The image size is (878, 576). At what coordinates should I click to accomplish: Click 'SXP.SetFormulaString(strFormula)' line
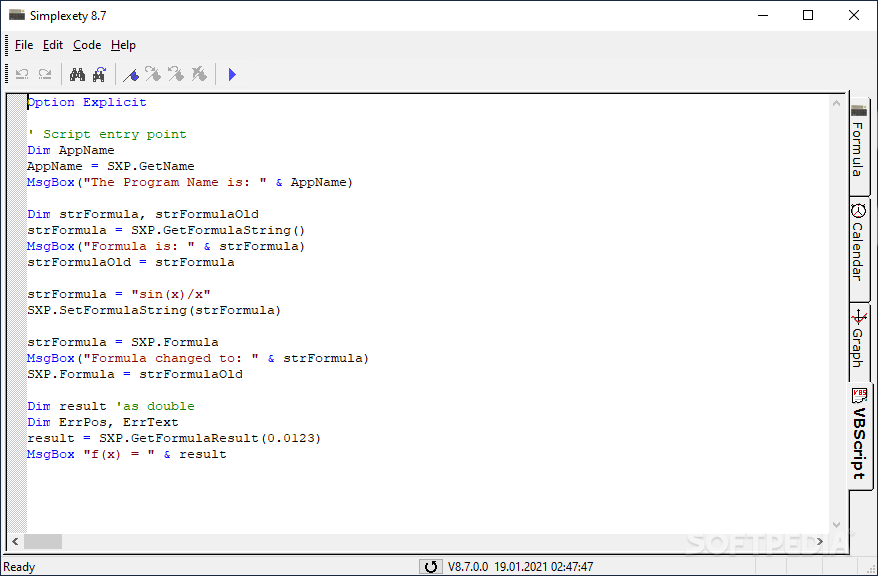[154, 310]
